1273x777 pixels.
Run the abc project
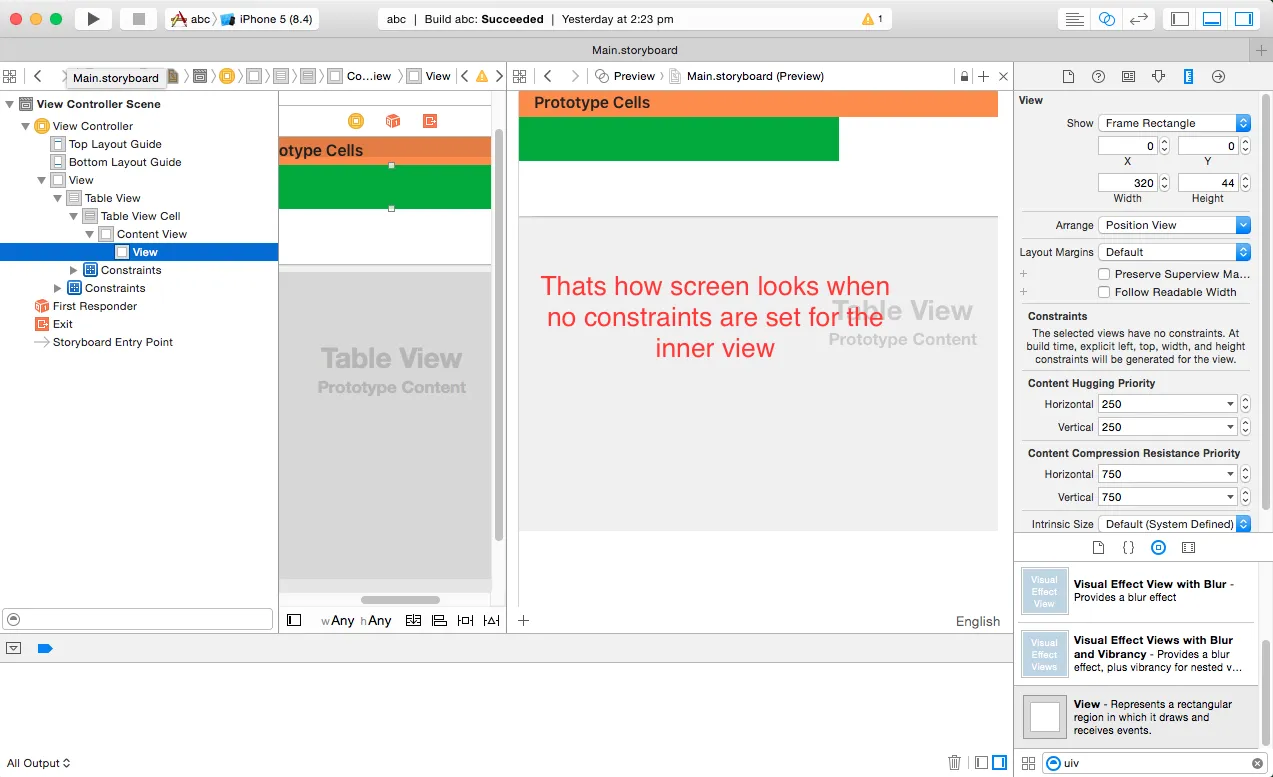point(93,19)
